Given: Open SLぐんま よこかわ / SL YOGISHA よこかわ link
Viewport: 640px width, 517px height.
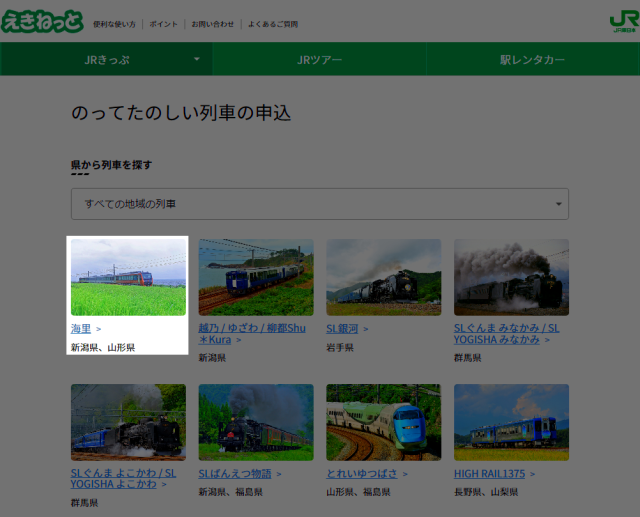Looking at the screenshot, I should (x=123, y=478).
